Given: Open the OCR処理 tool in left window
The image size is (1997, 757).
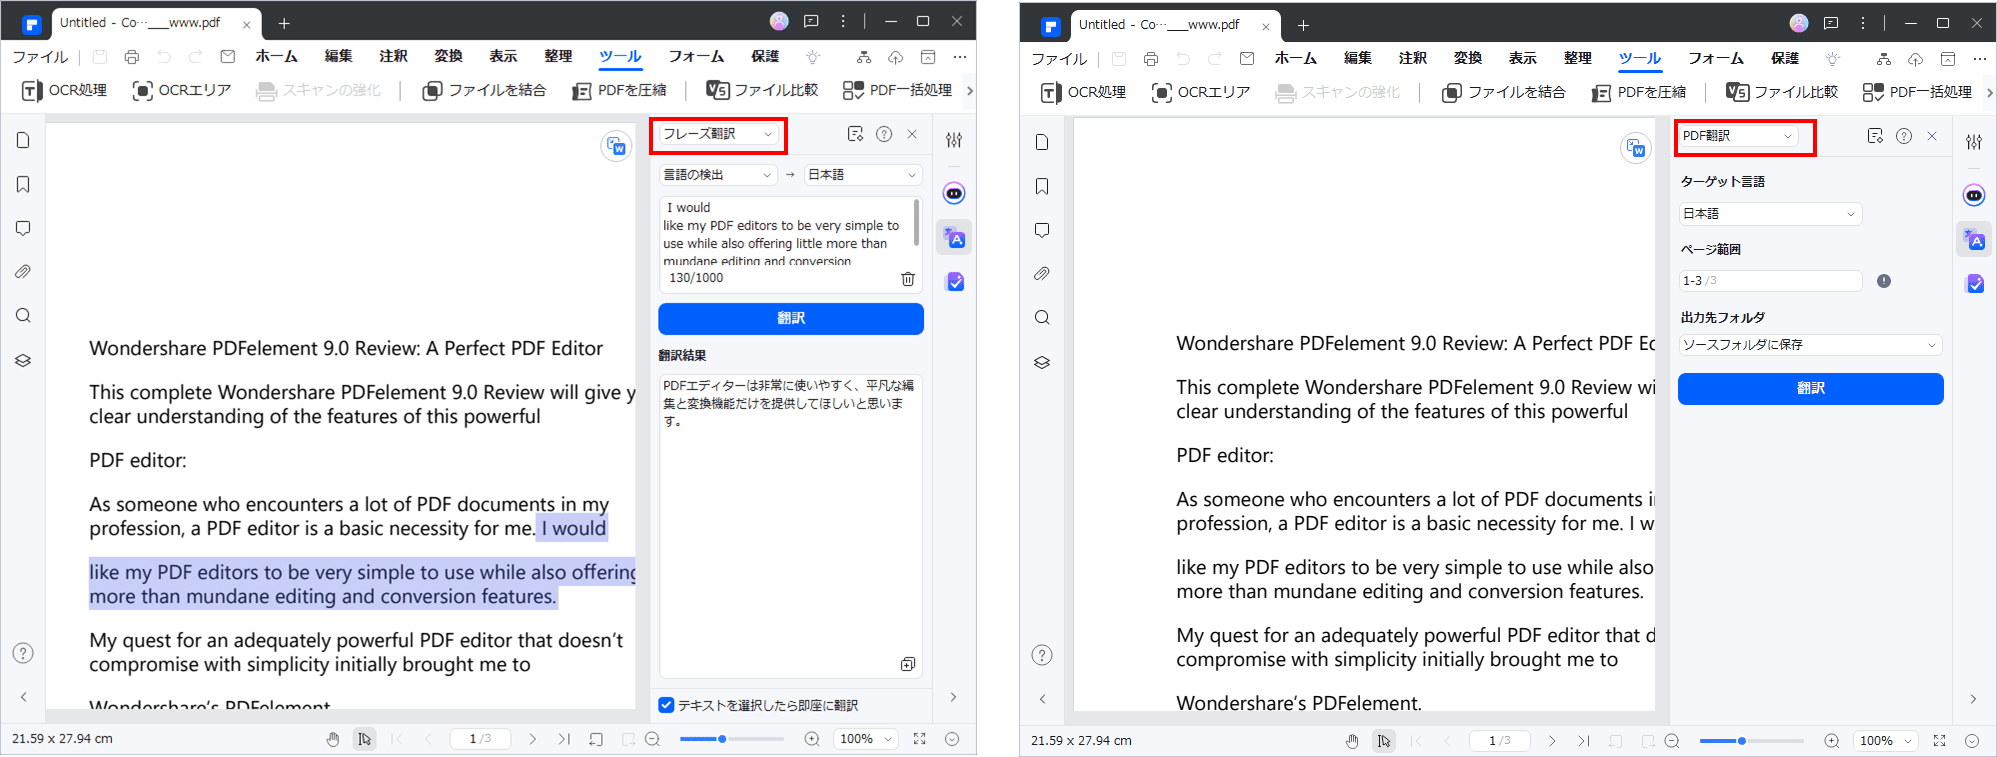Looking at the screenshot, I should [x=64, y=90].
